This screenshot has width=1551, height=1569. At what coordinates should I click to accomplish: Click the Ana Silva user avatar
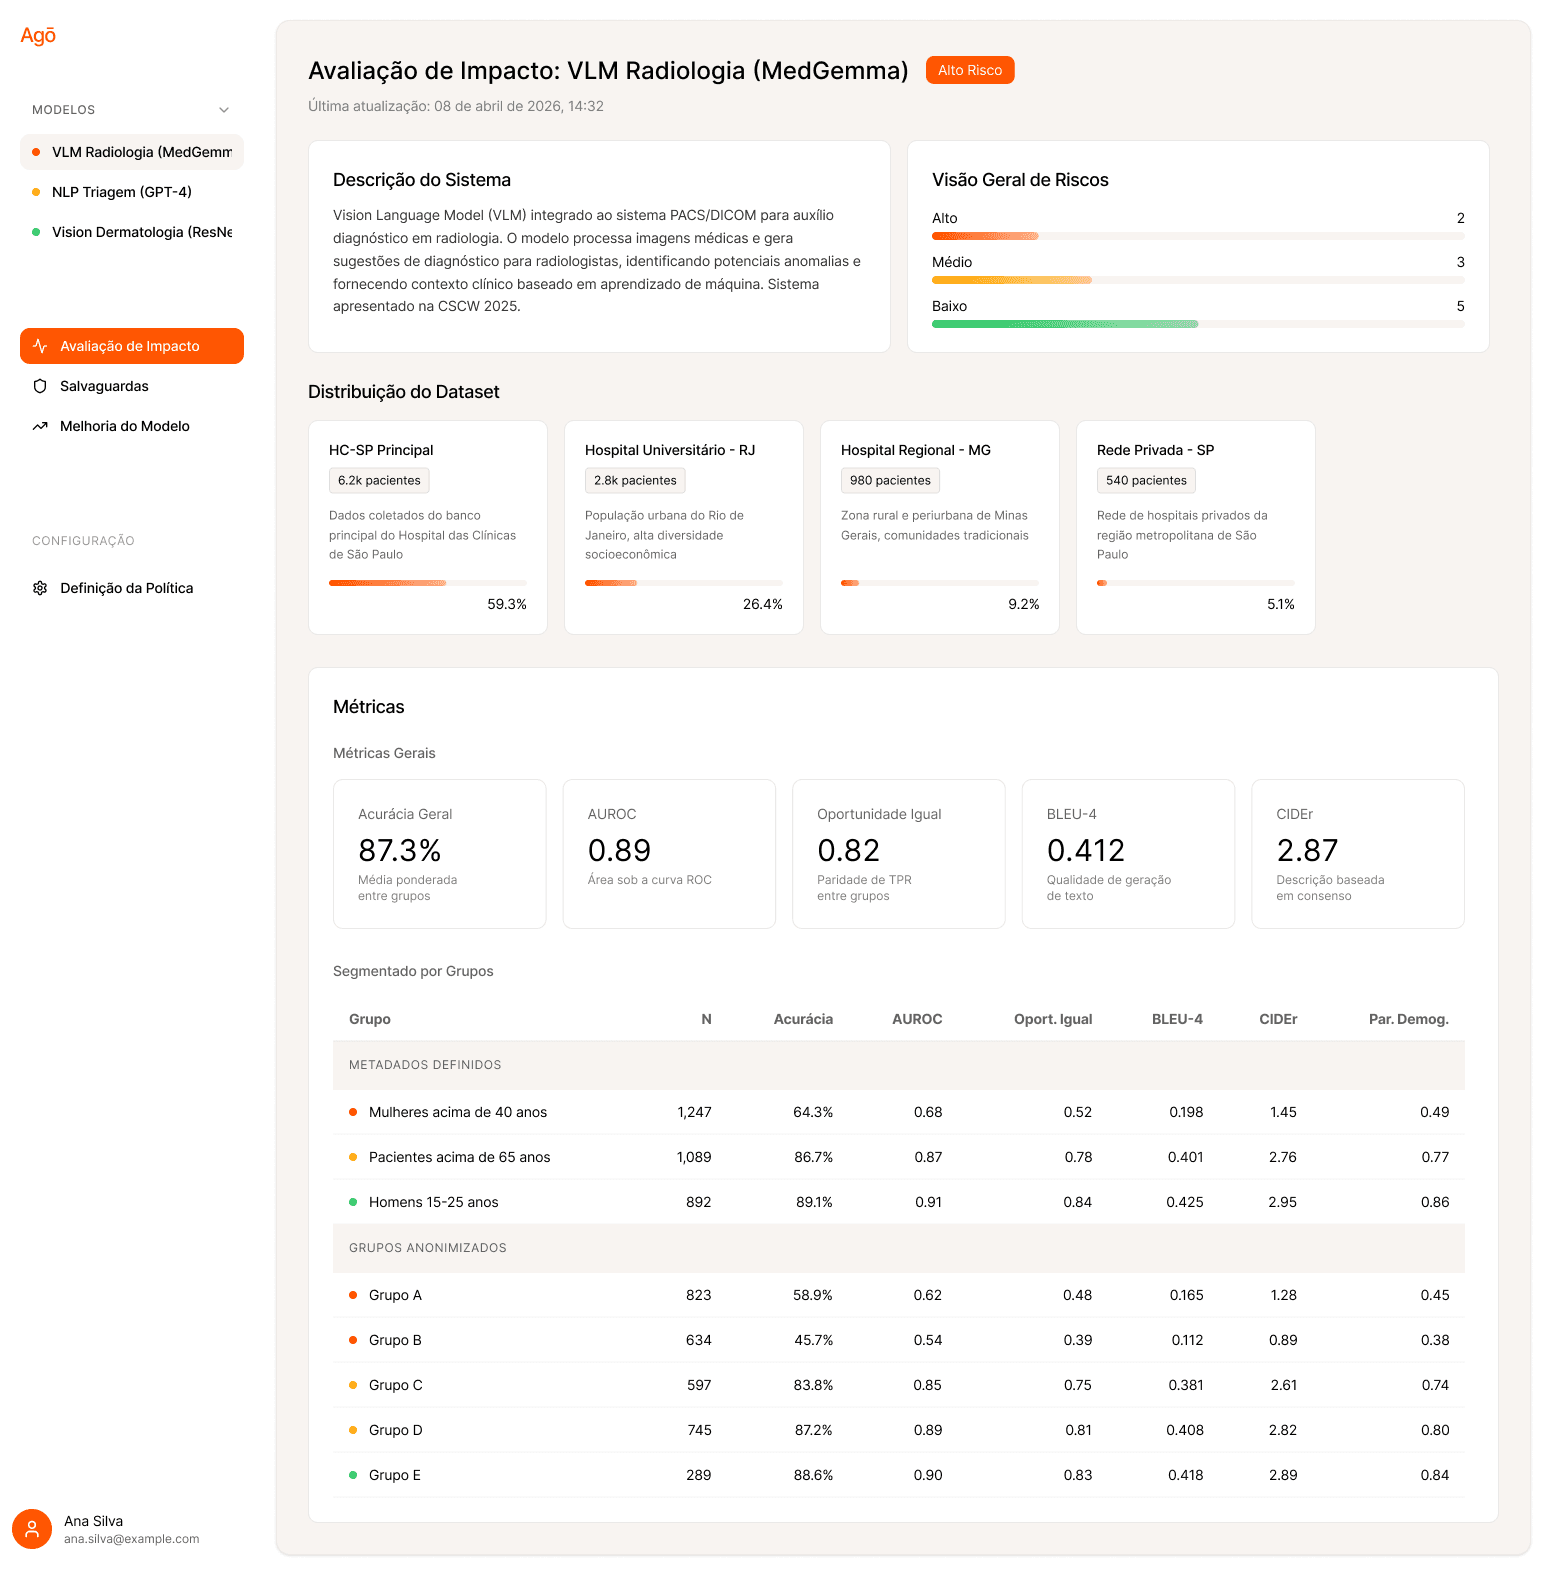[32, 1529]
